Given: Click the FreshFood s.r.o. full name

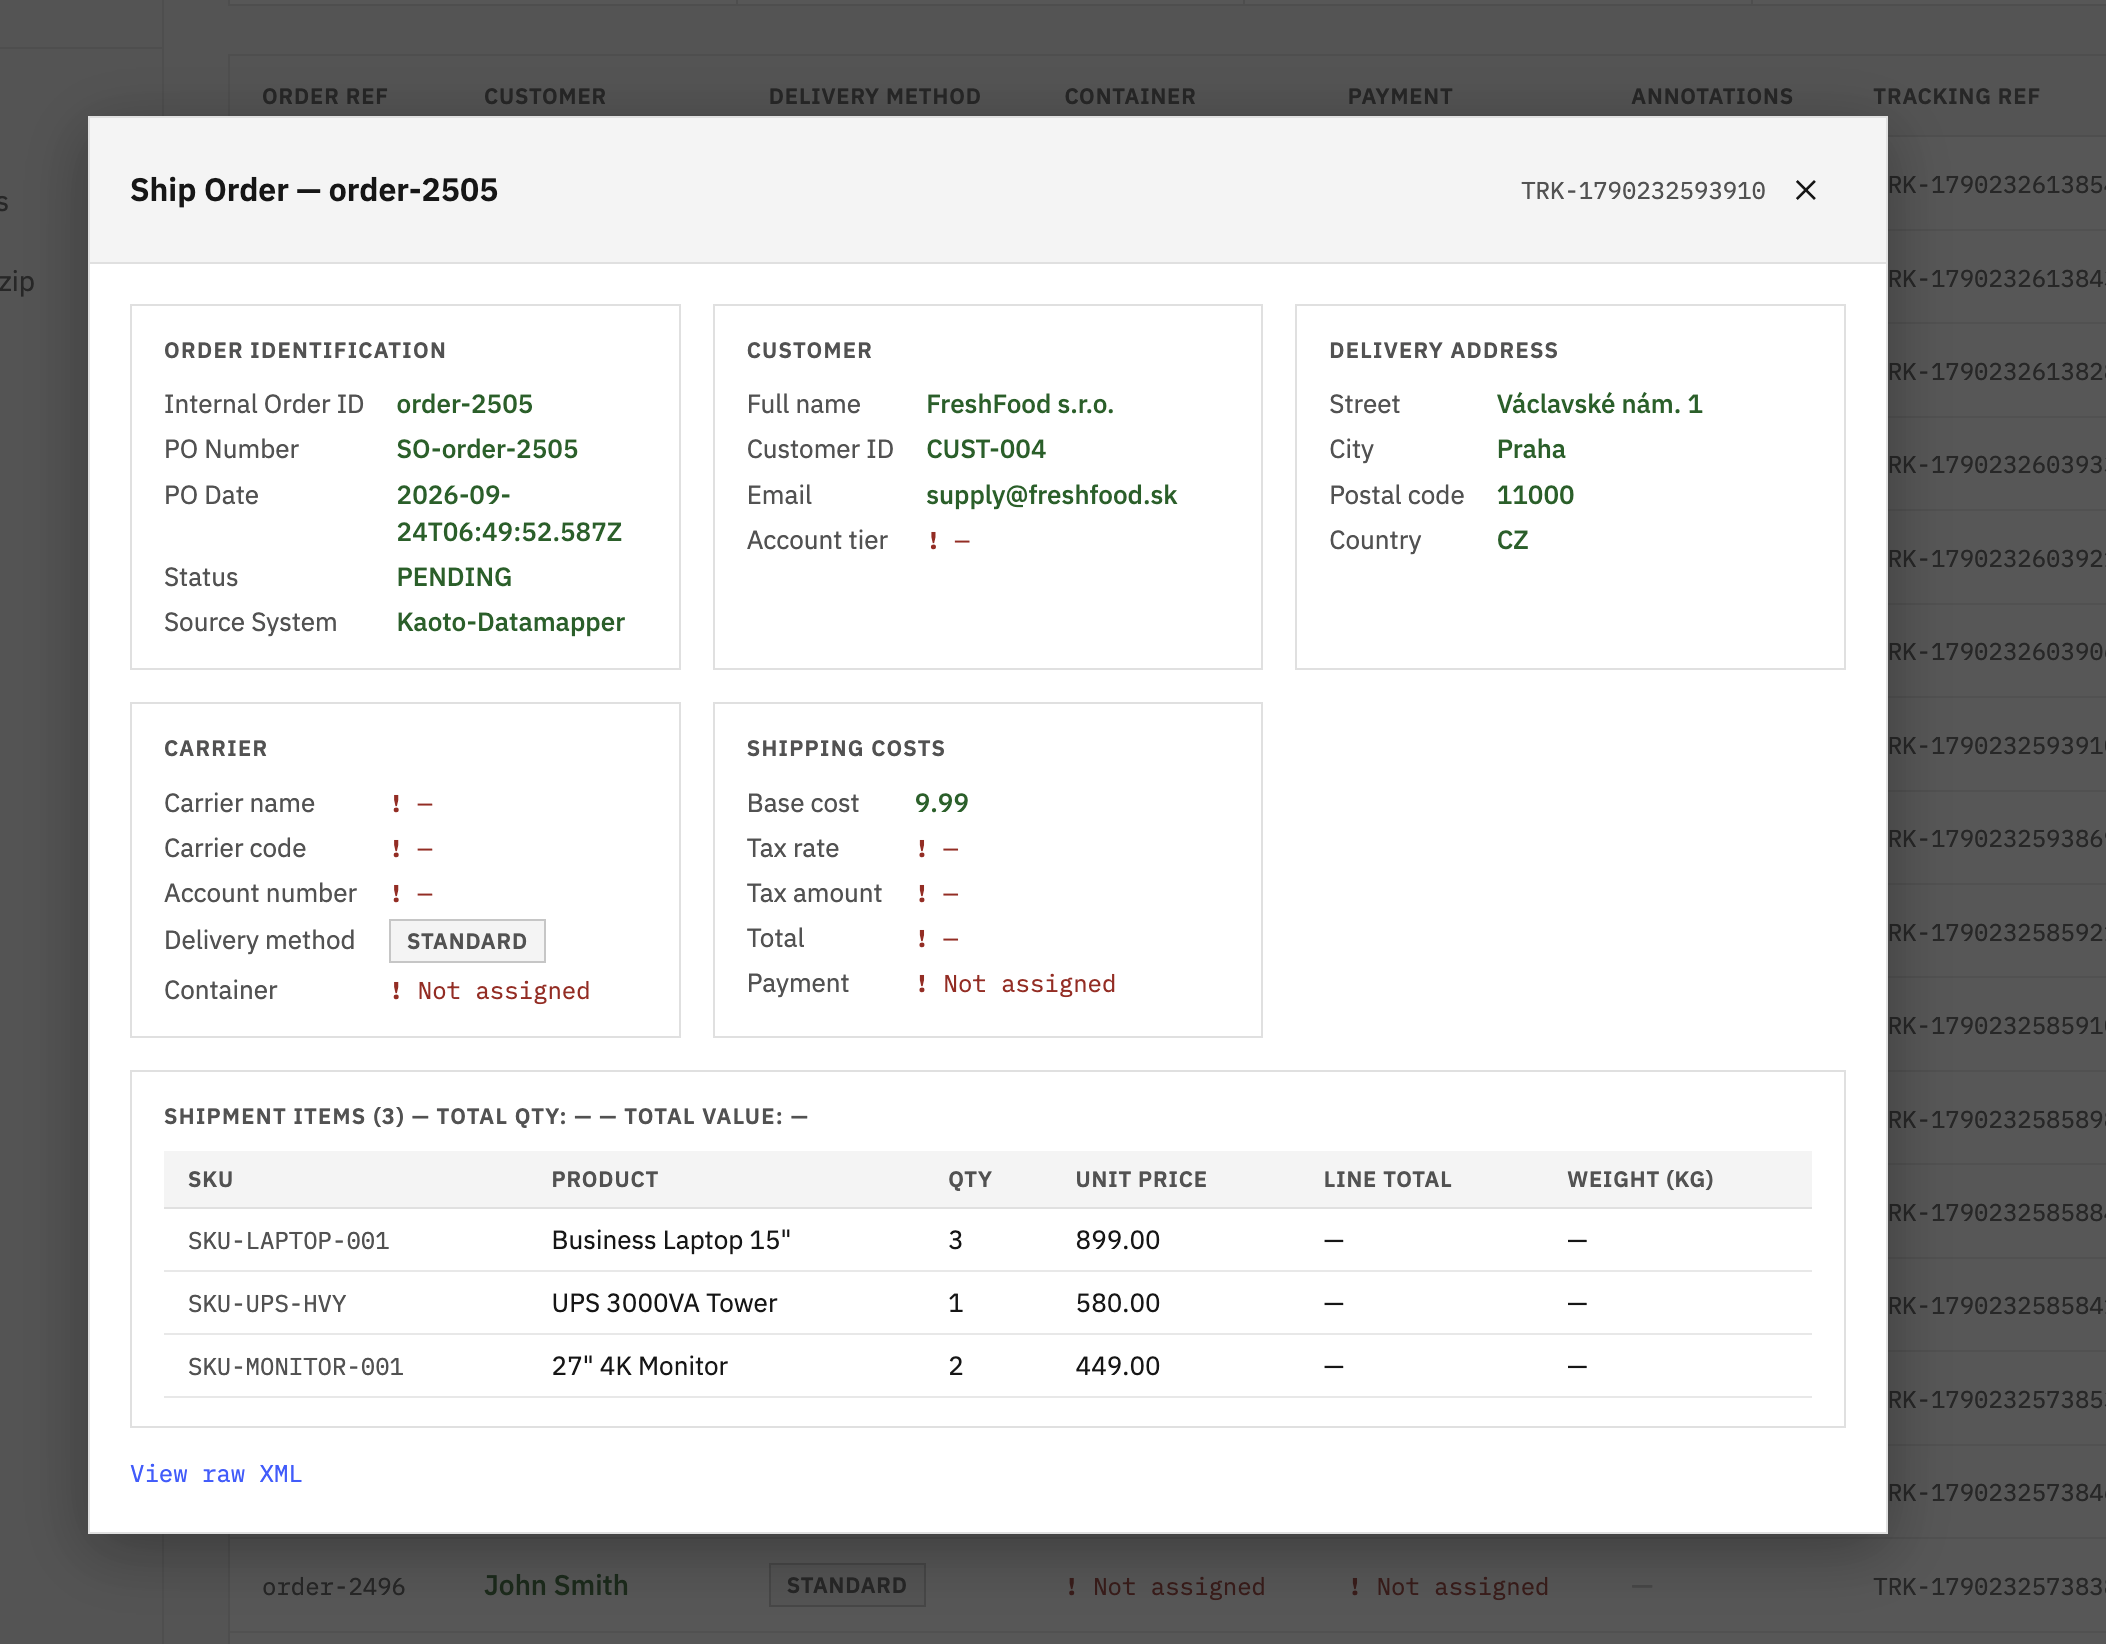Looking at the screenshot, I should [x=1020, y=404].
